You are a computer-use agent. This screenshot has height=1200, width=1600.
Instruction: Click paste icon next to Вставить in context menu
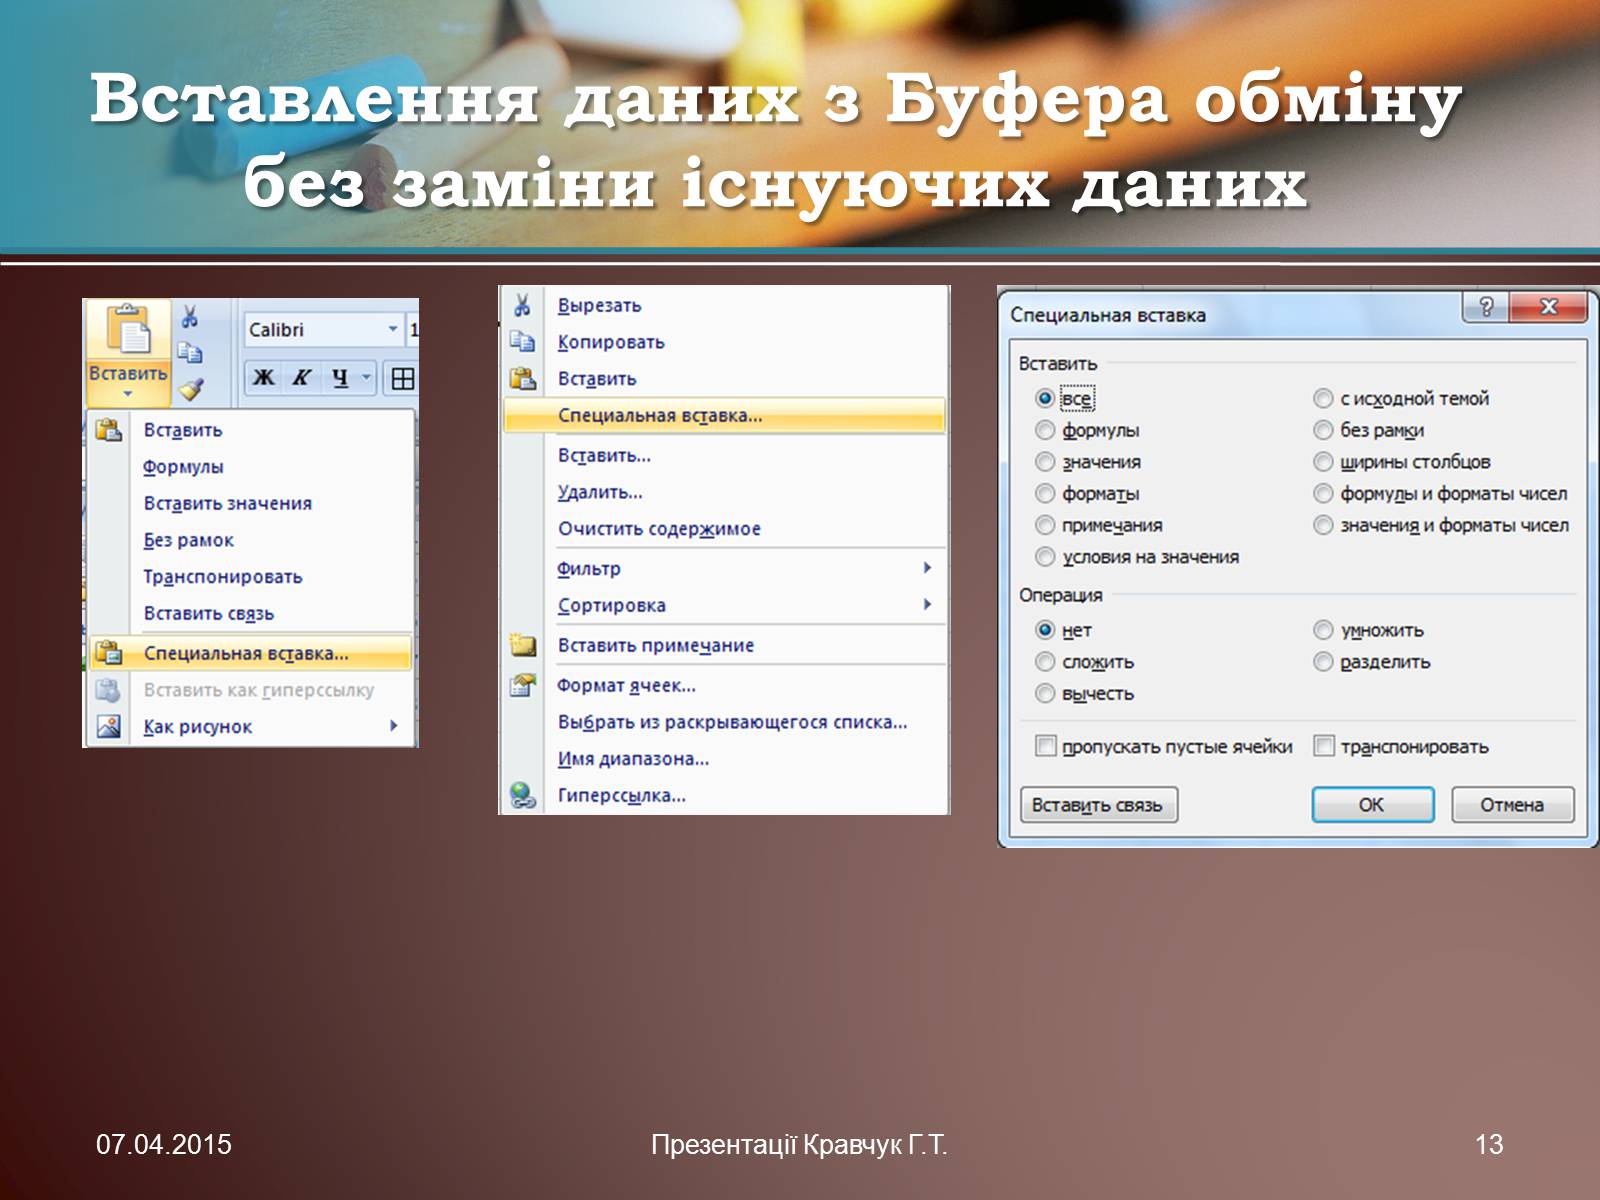pos(522,378)
